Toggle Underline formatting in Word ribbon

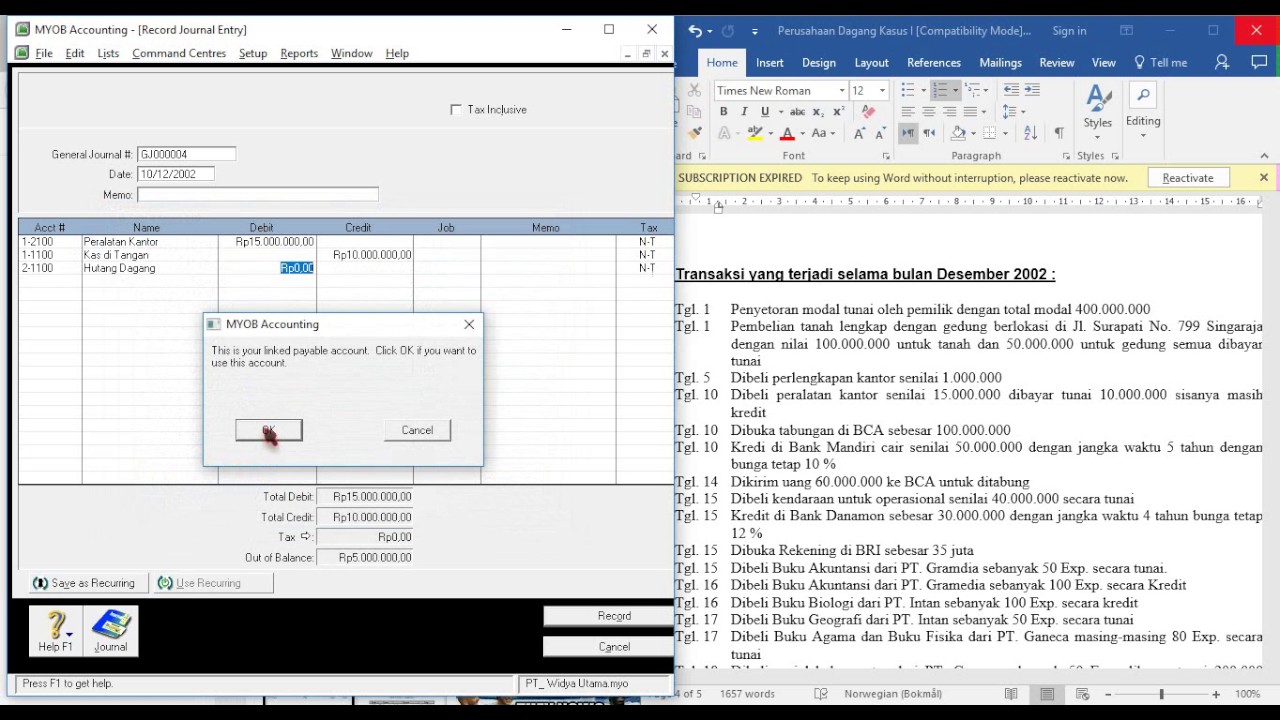[x=765, y=111]
